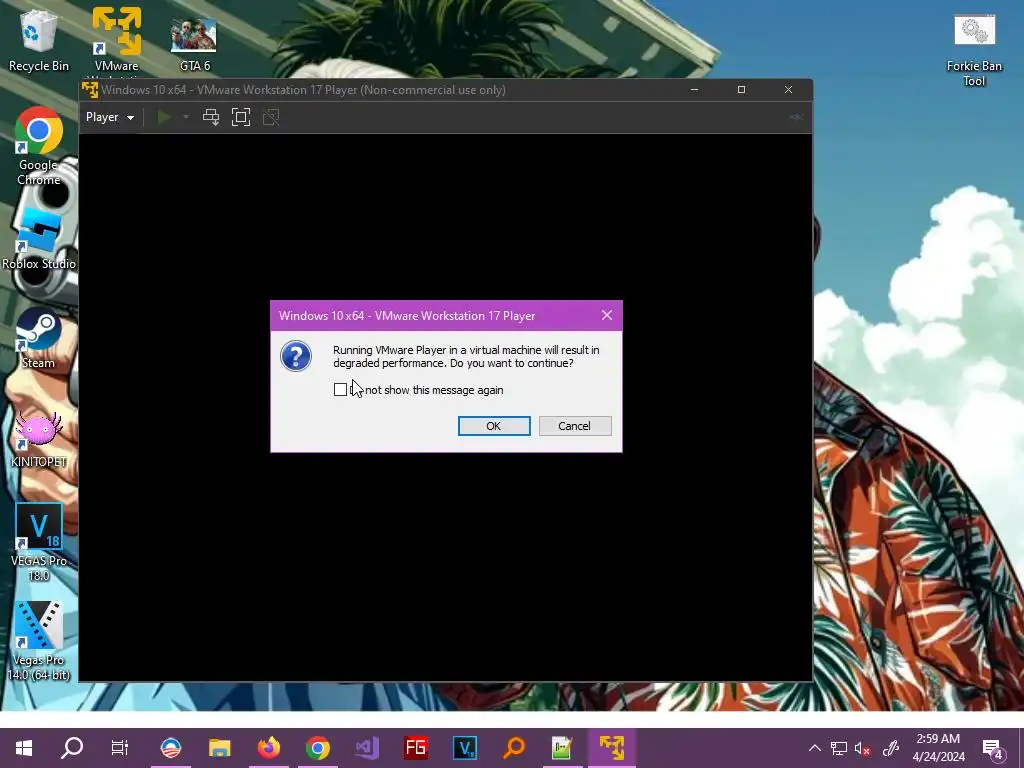
Task: Click the orange magnifier taskbar app
Action: tap(514, 748)
